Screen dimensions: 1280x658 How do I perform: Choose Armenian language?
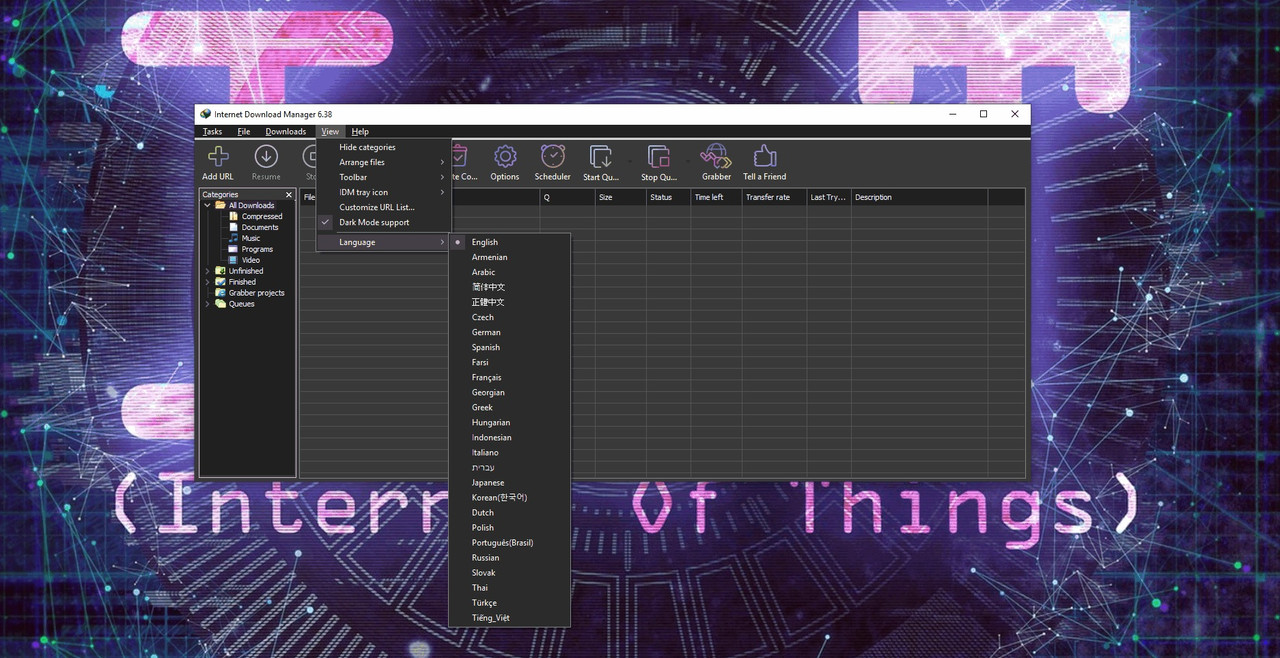490,257
